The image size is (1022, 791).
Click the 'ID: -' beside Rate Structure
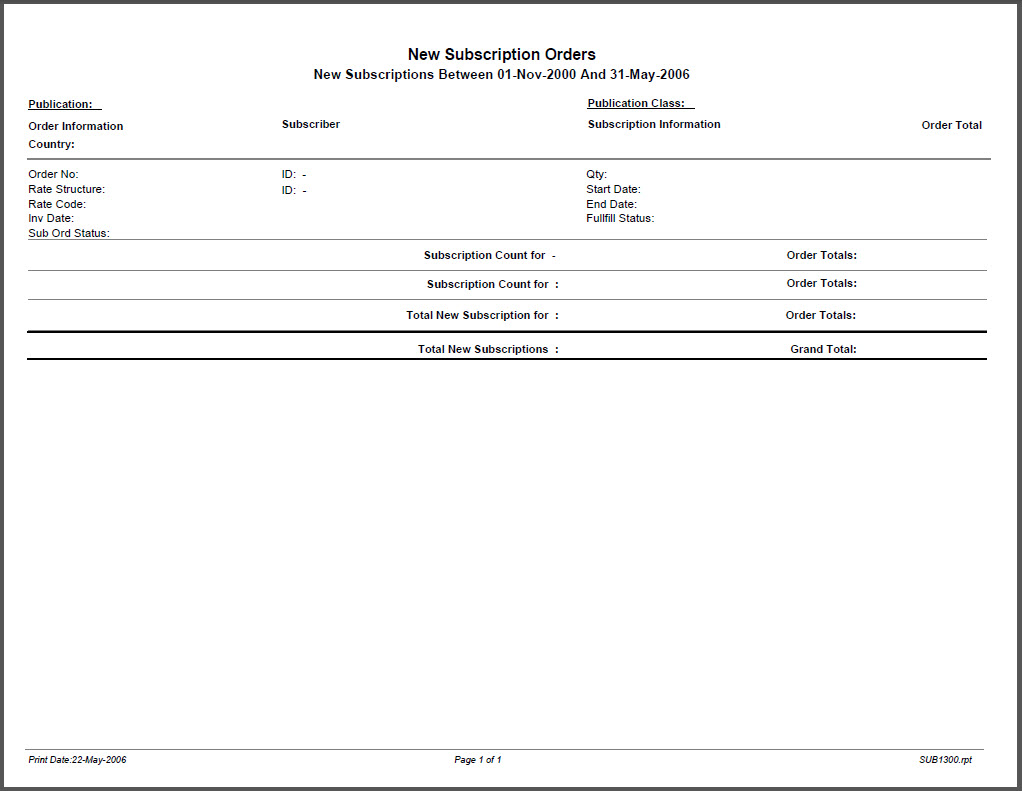tap(294, 191)
